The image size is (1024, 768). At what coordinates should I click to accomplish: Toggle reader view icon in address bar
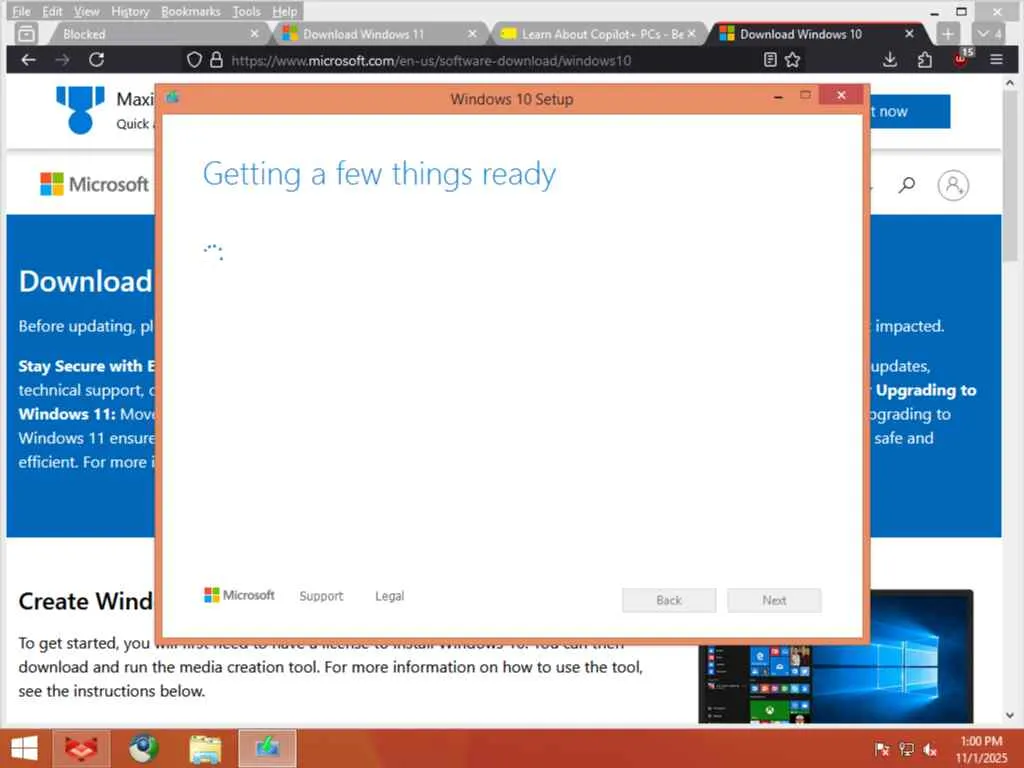(x=770, y=60)
